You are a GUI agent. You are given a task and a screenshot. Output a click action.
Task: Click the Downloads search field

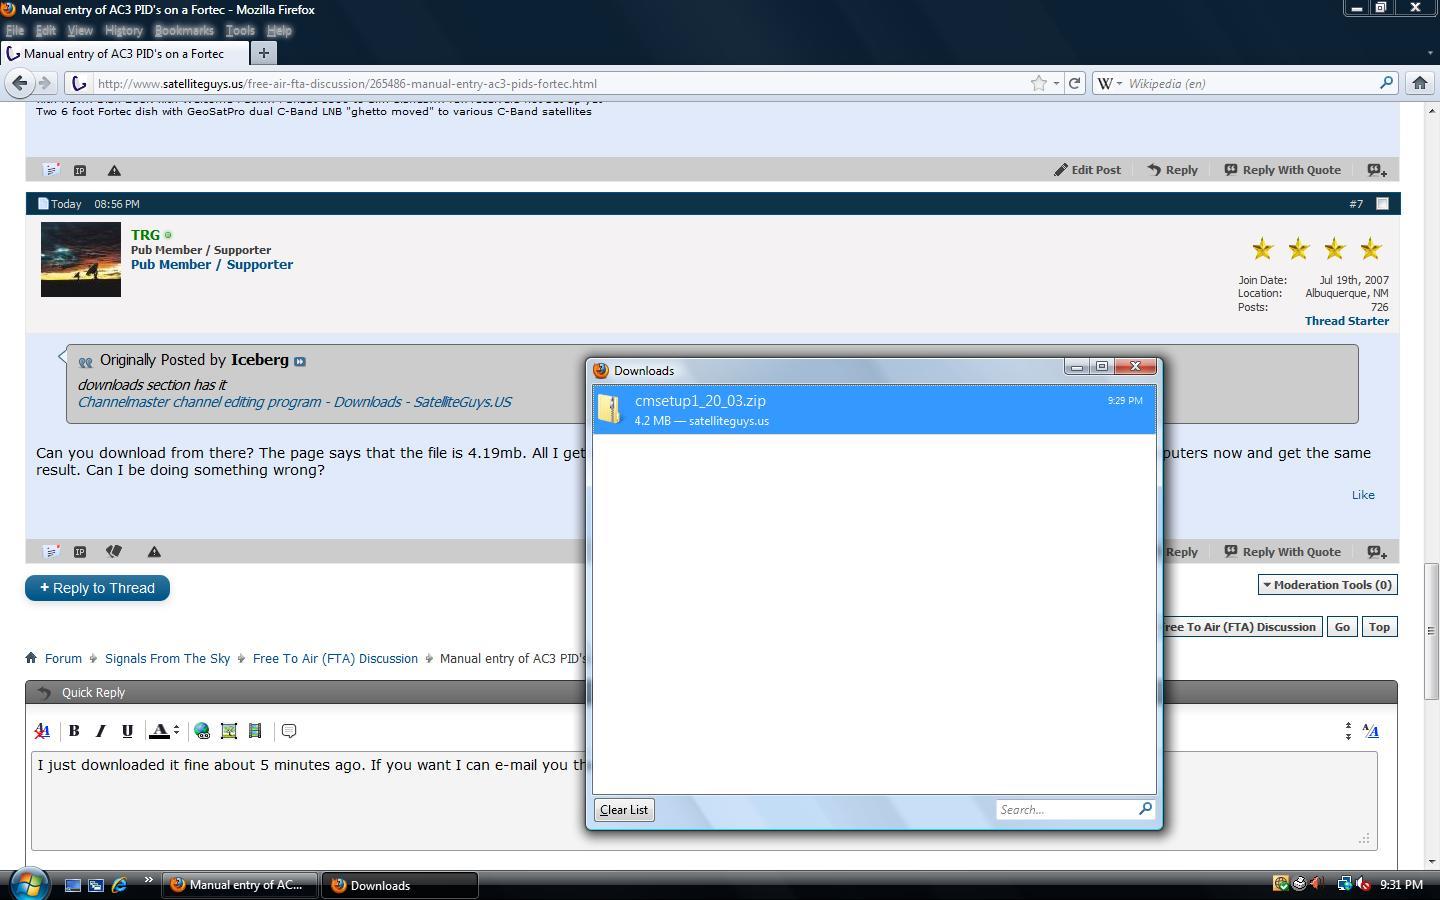click(x=1067, y=810)
